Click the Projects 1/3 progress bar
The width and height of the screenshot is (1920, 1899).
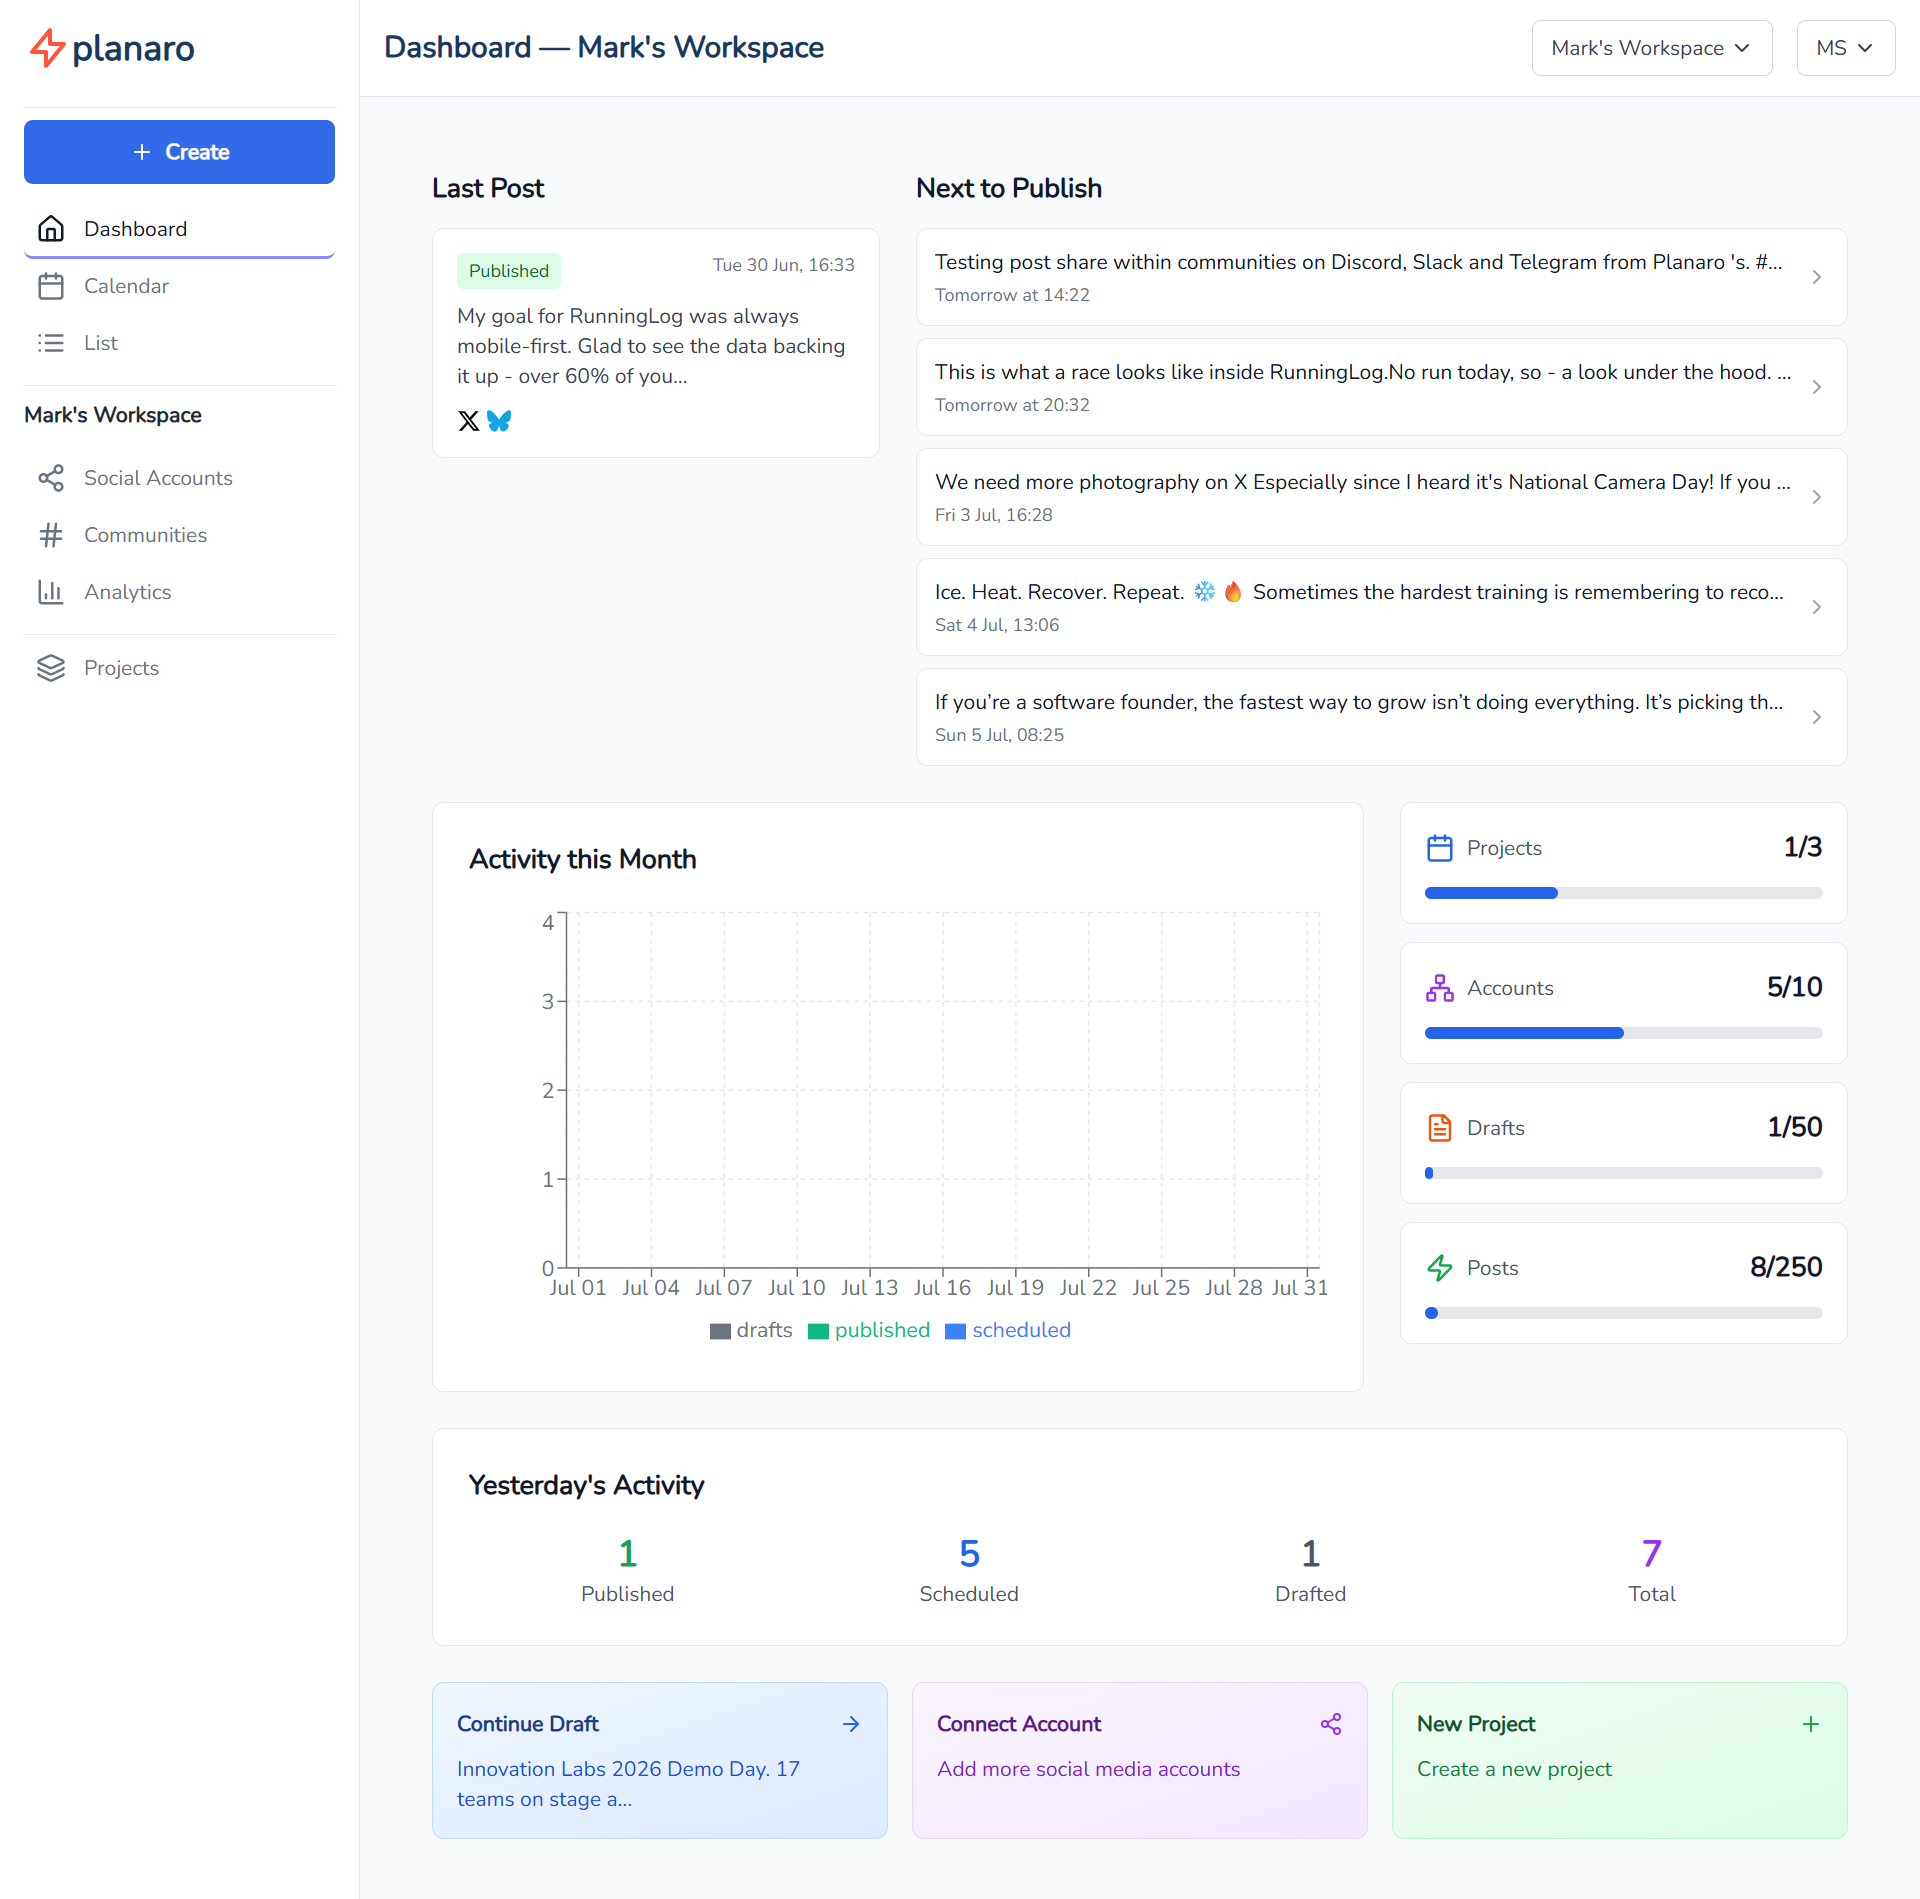point(1624,893)
